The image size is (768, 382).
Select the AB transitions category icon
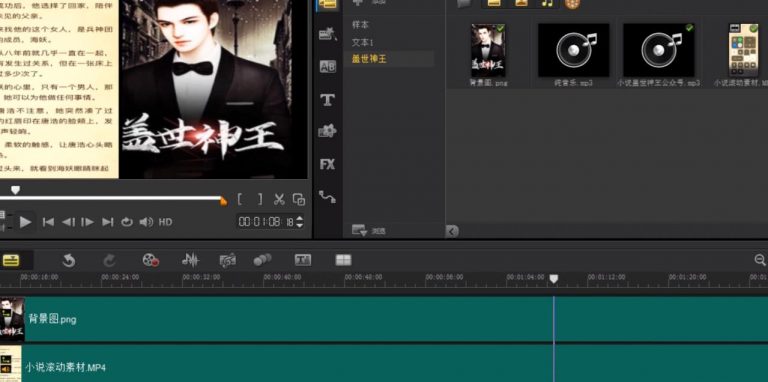(327, 67)
